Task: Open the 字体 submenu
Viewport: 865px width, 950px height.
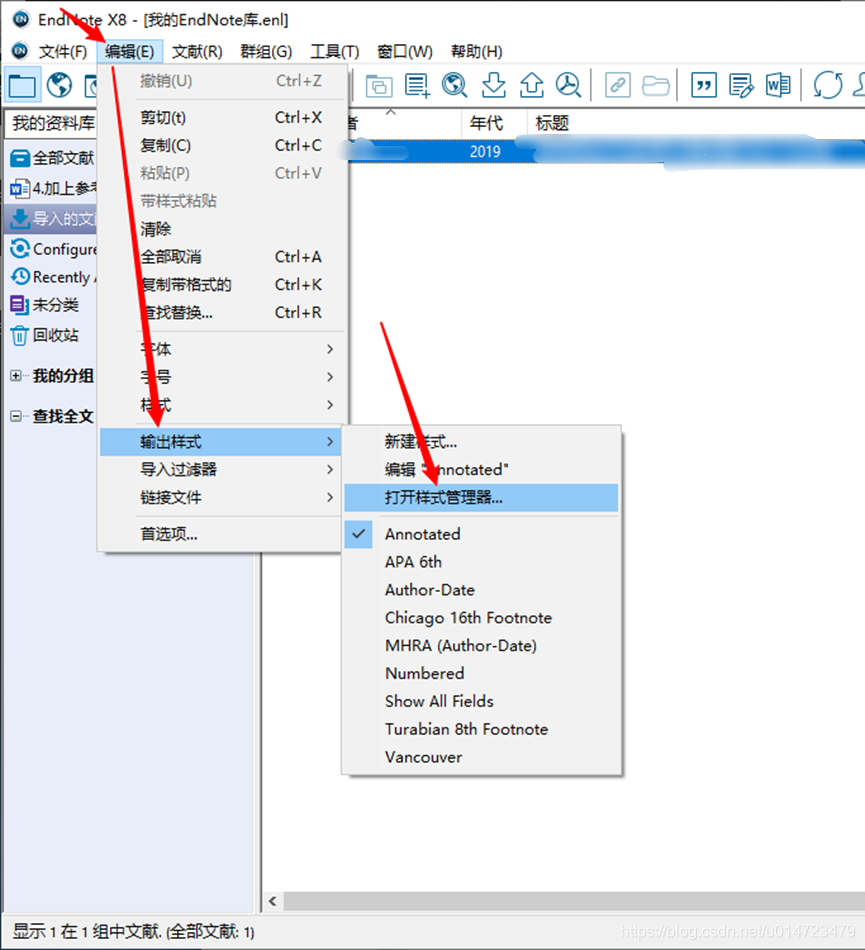Action: pos(221,349)
